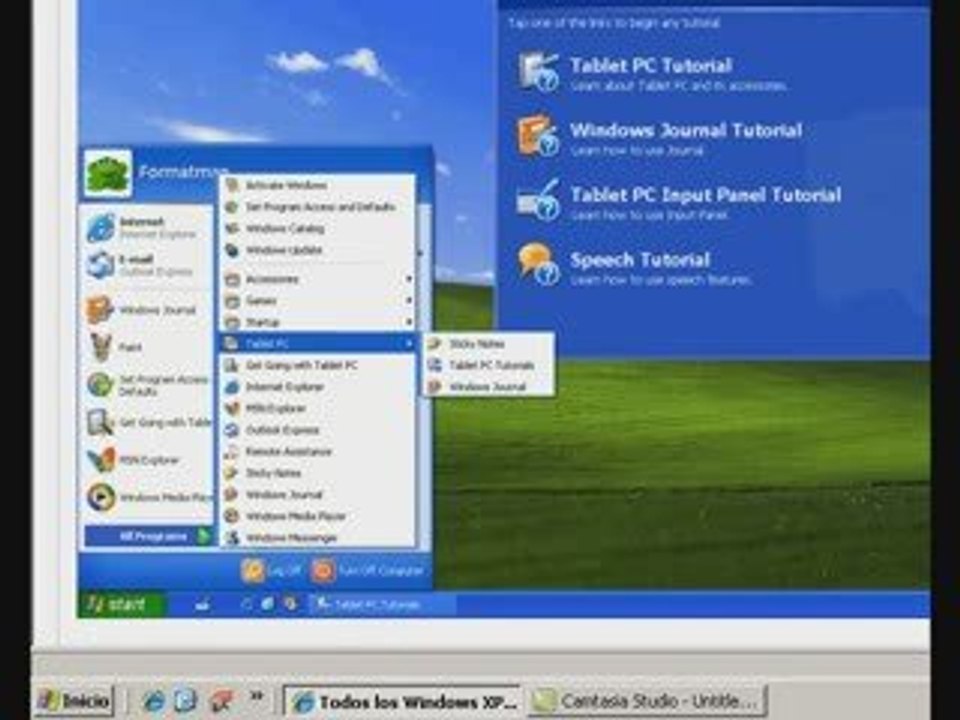Image resolution: width=960 pixels, height=720 pixels.
Task: Click the Tablet PC Tutorial question-mark icon
Action: point(538,72)
